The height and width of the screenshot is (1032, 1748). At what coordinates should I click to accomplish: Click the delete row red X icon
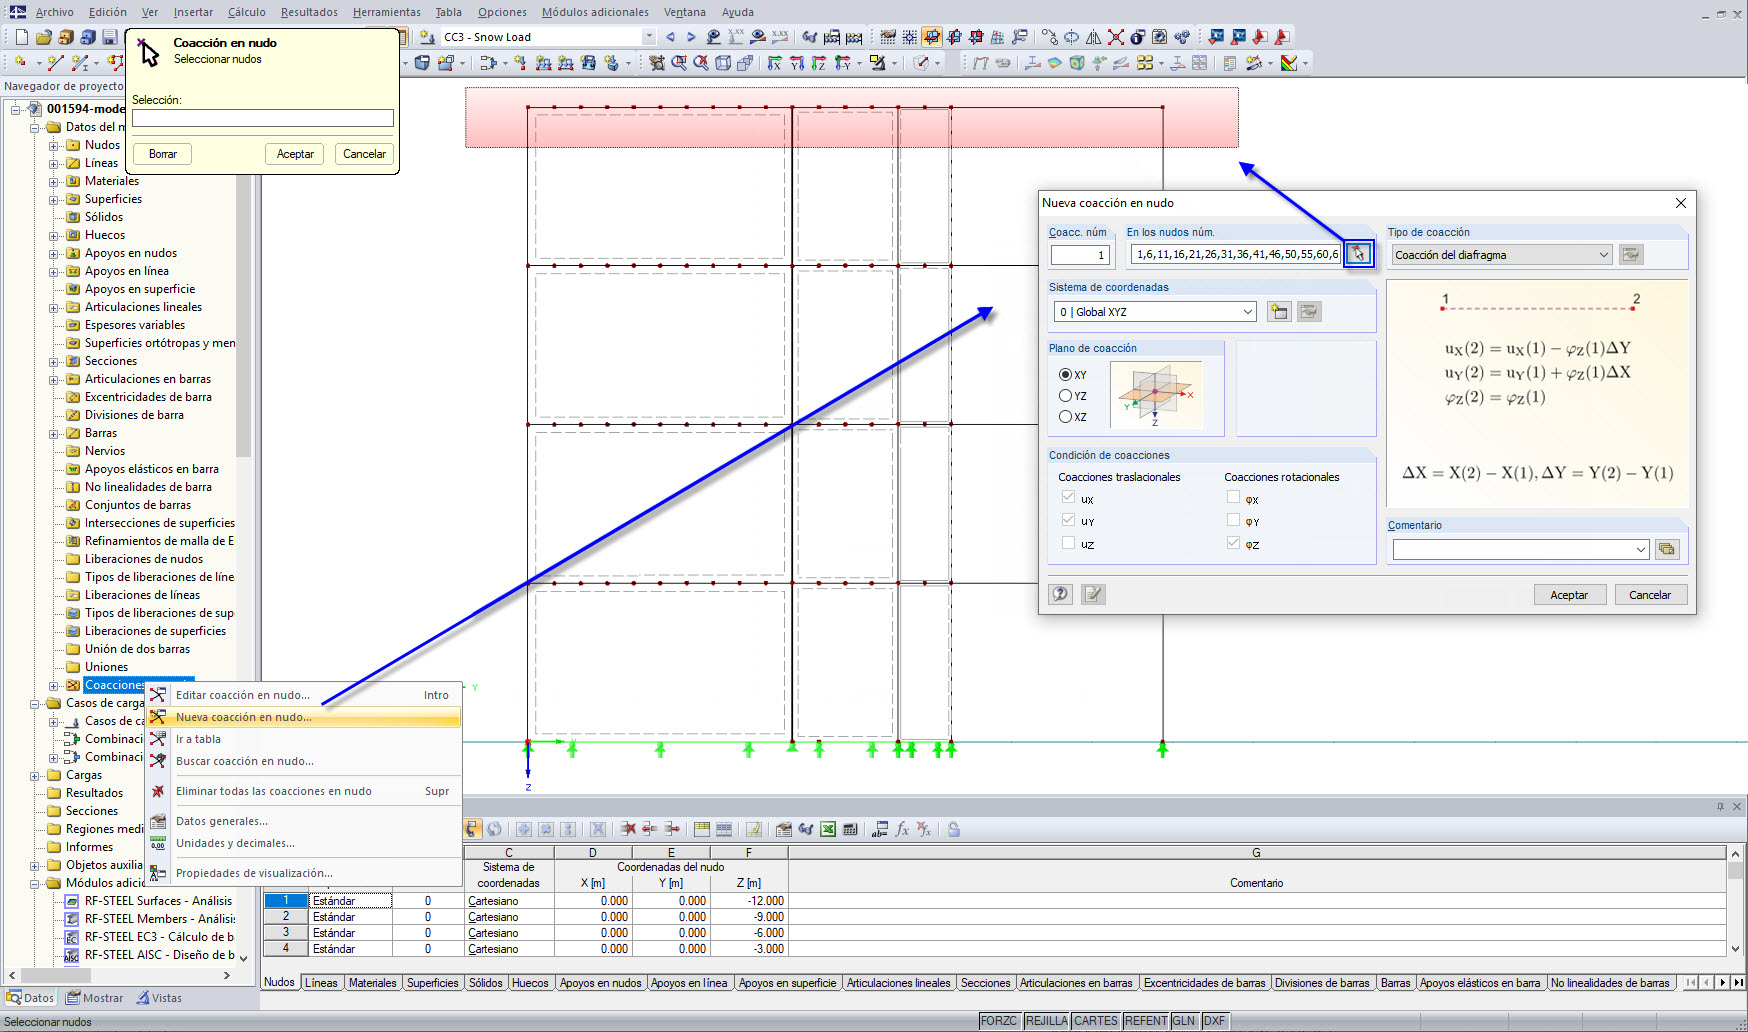(628, 829)
